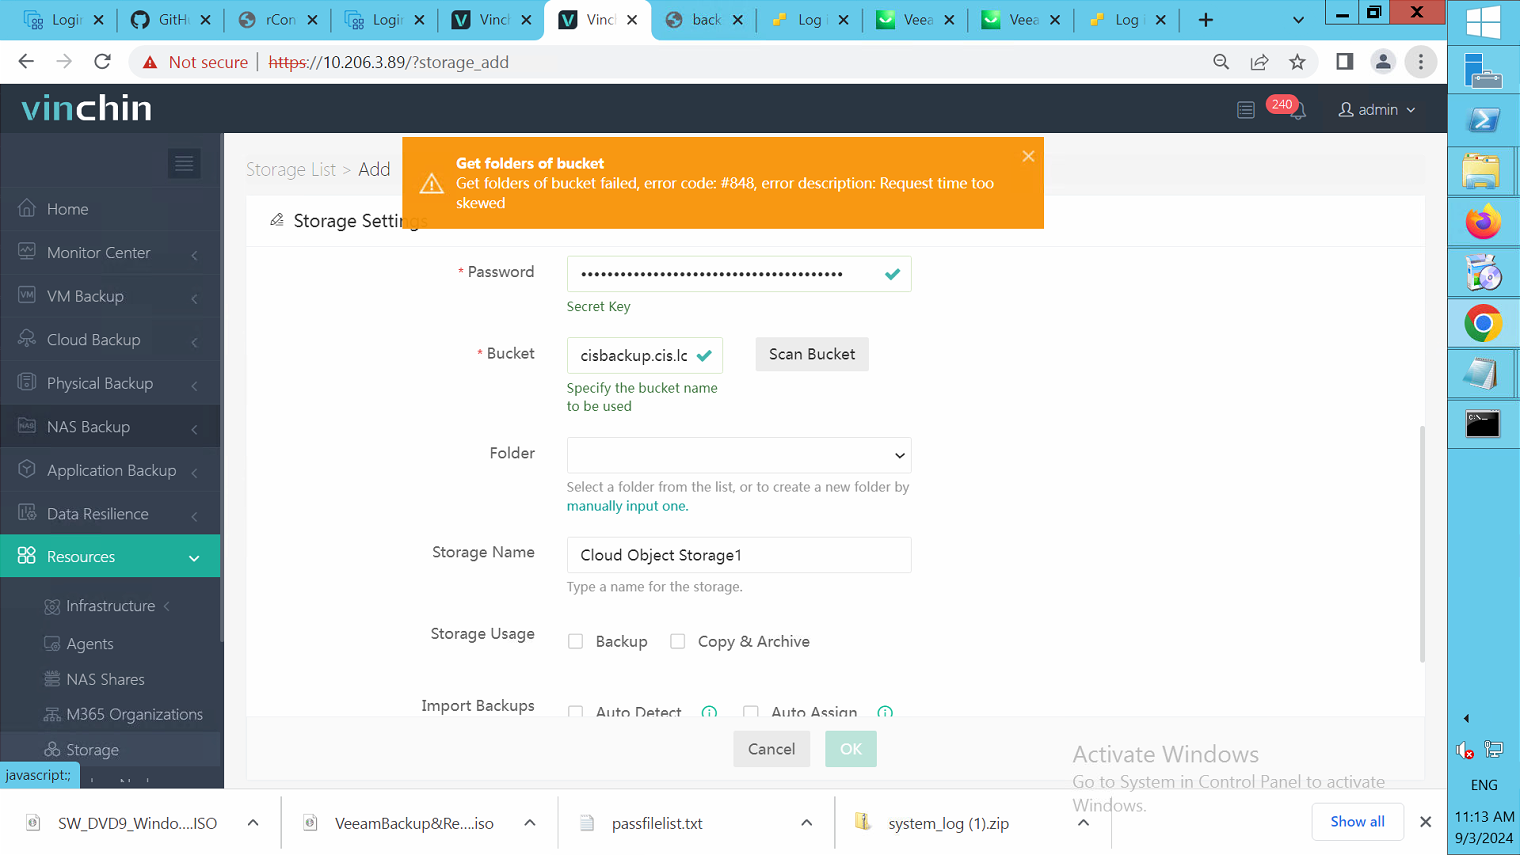The width and height of the screenshot is (1520, 855).
Task: Bookmark this page with the star icon
Action: (x=1297, y=62)
